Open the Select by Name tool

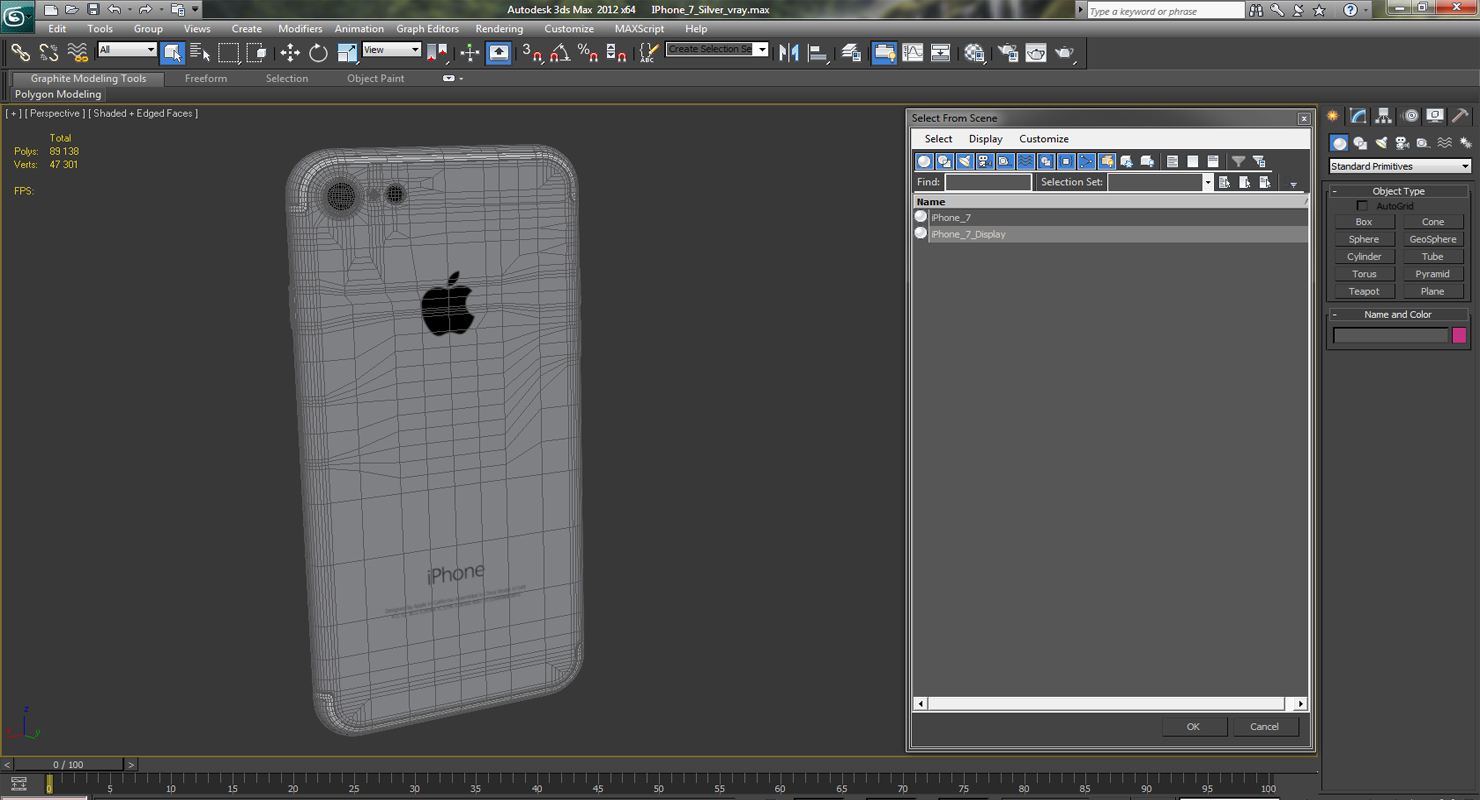[x=200, y=53]
